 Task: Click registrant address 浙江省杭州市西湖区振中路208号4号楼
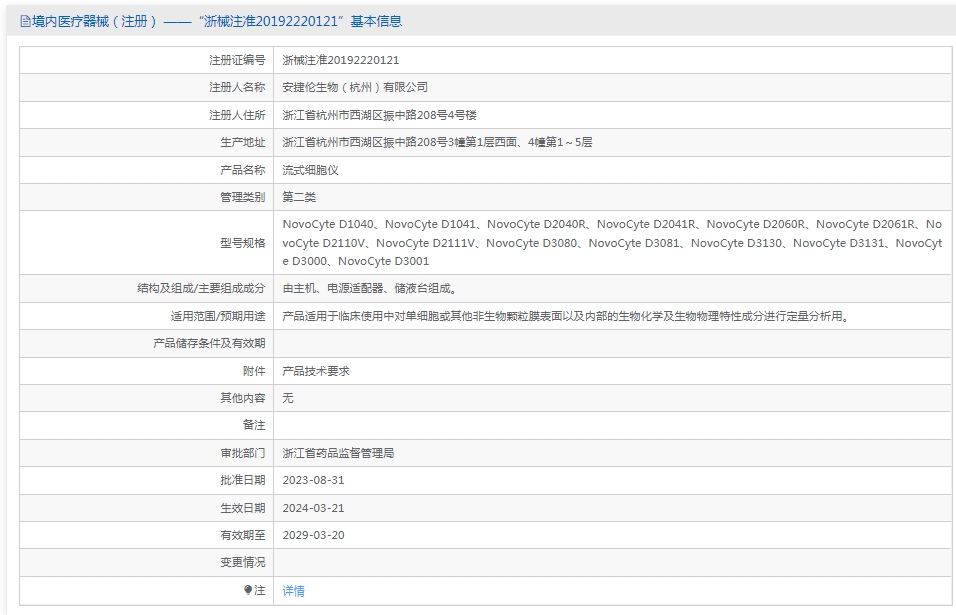[x=379, y=115]
